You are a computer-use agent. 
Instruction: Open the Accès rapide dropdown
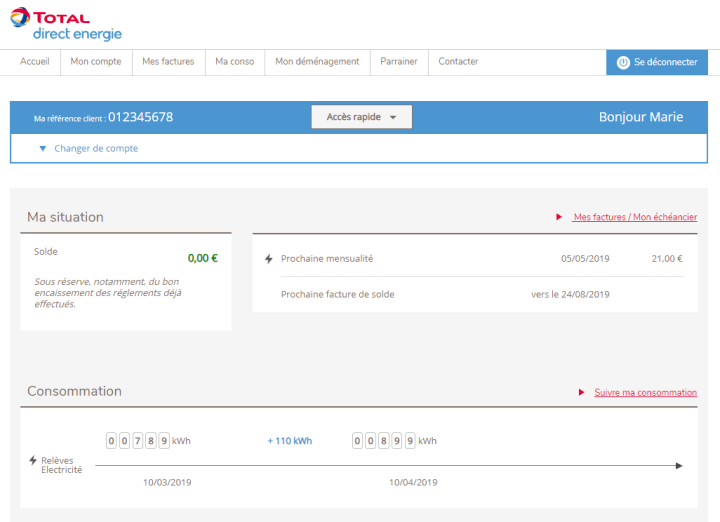pos(361,117)
